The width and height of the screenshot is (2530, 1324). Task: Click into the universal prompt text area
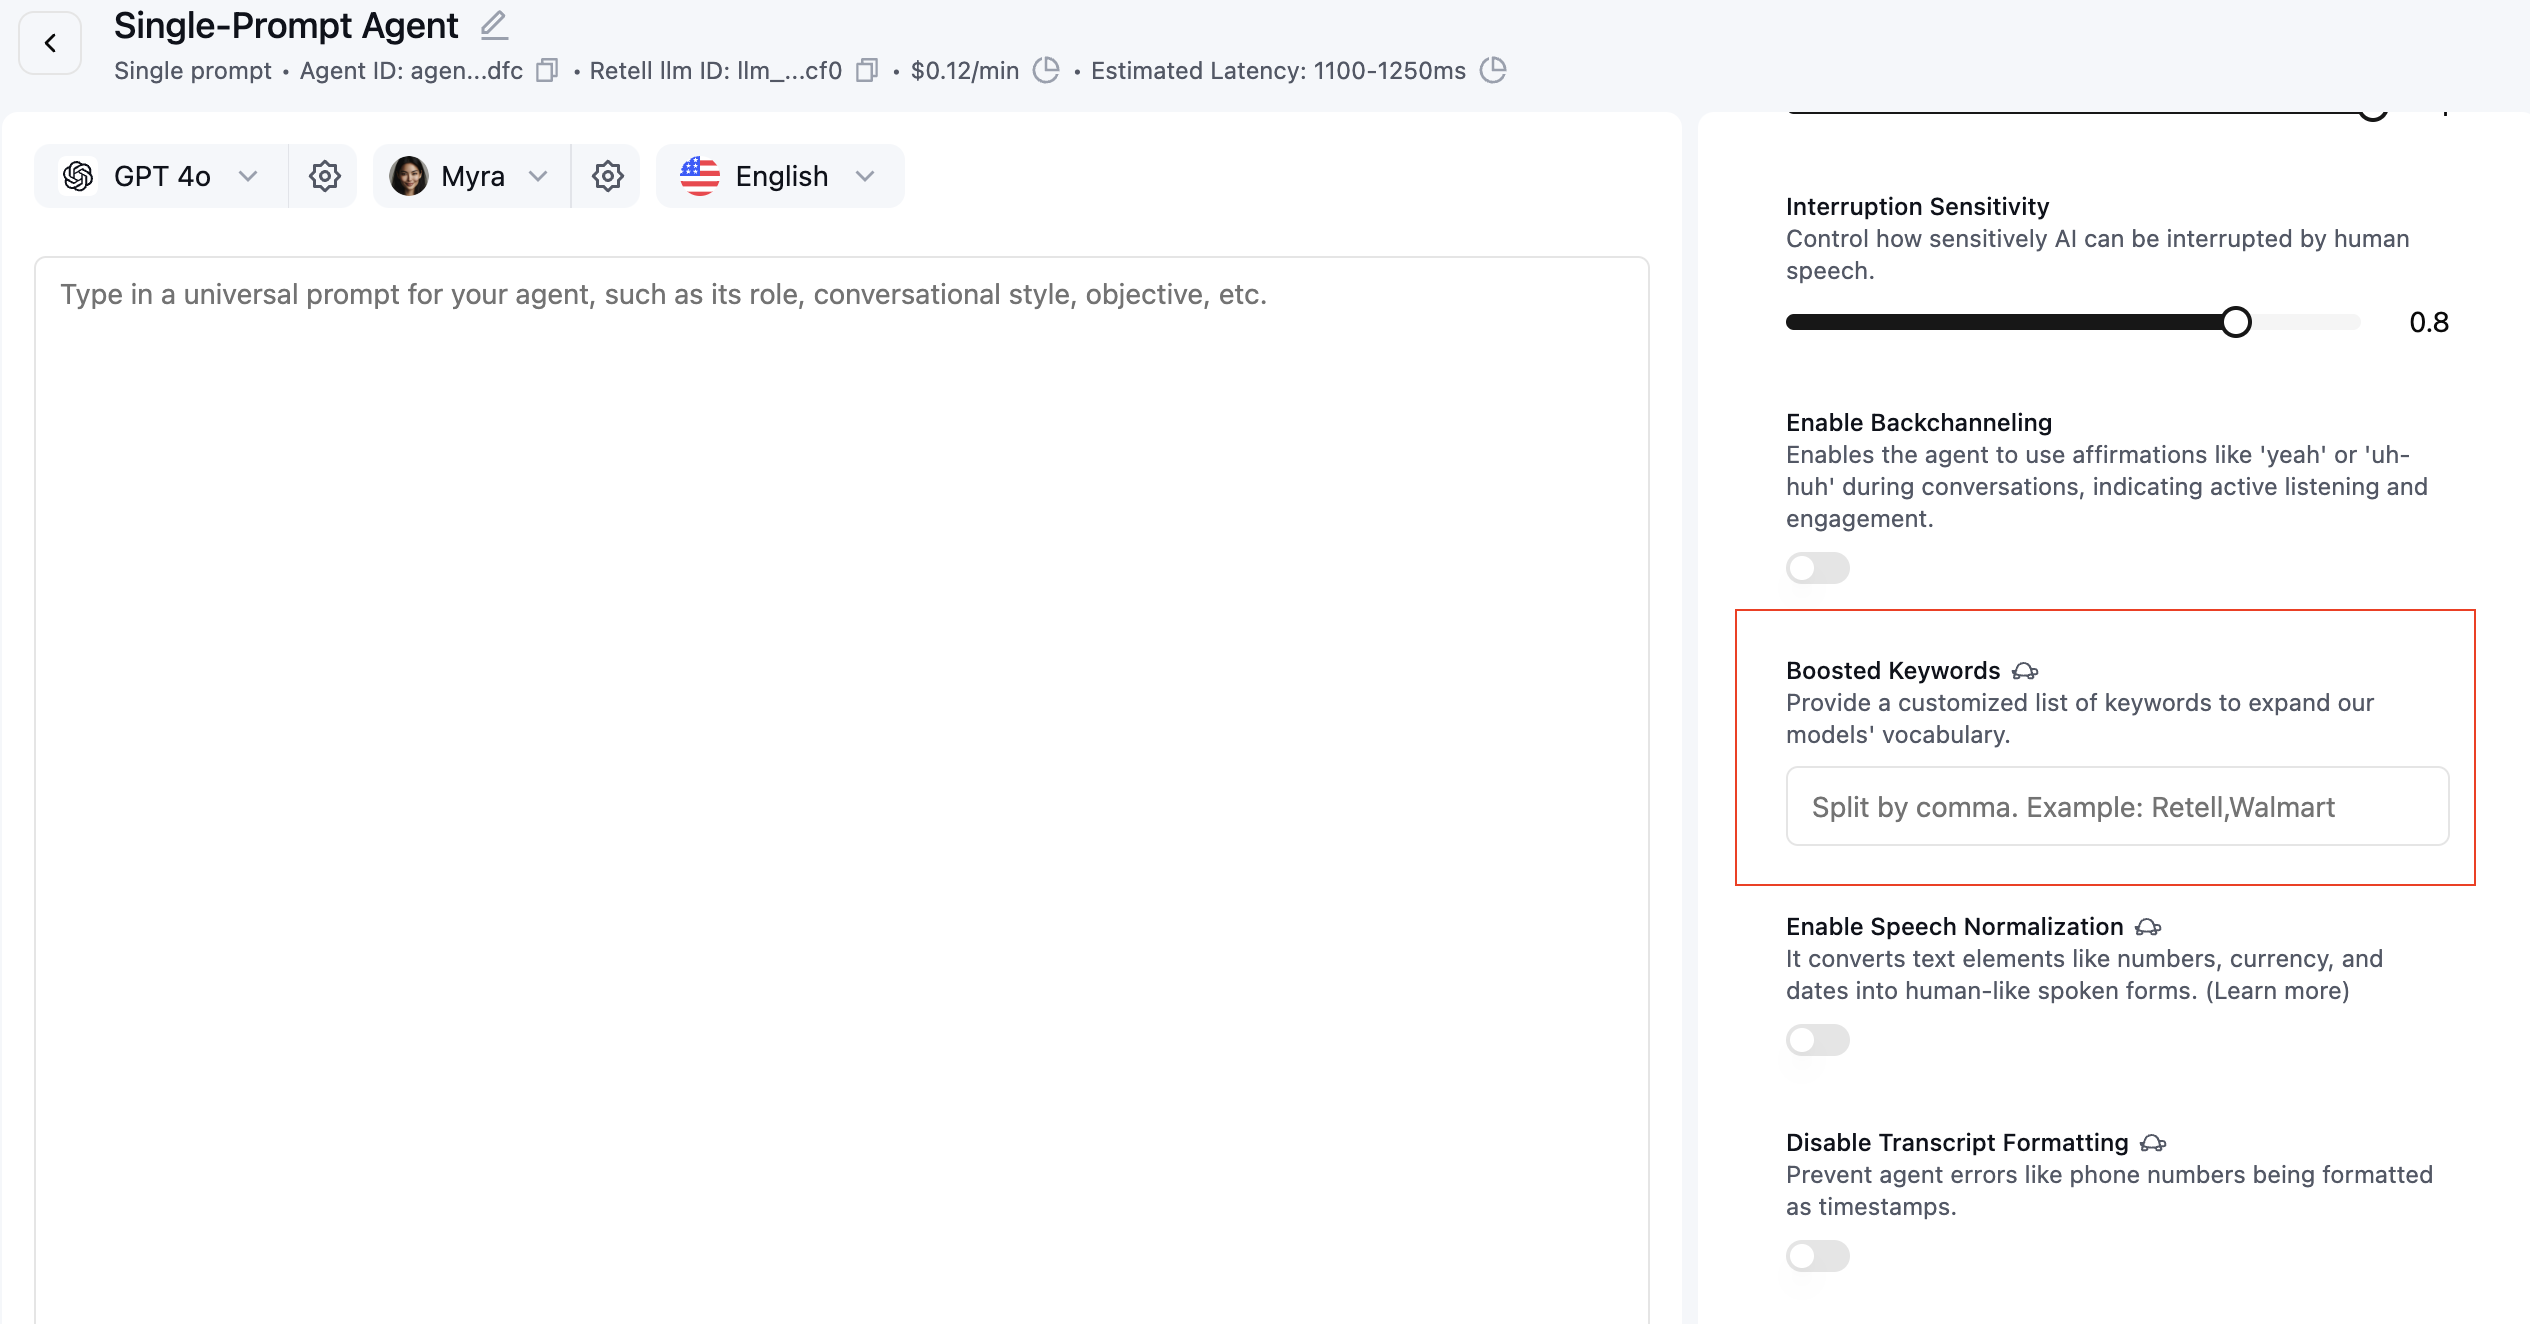[840, 700]
